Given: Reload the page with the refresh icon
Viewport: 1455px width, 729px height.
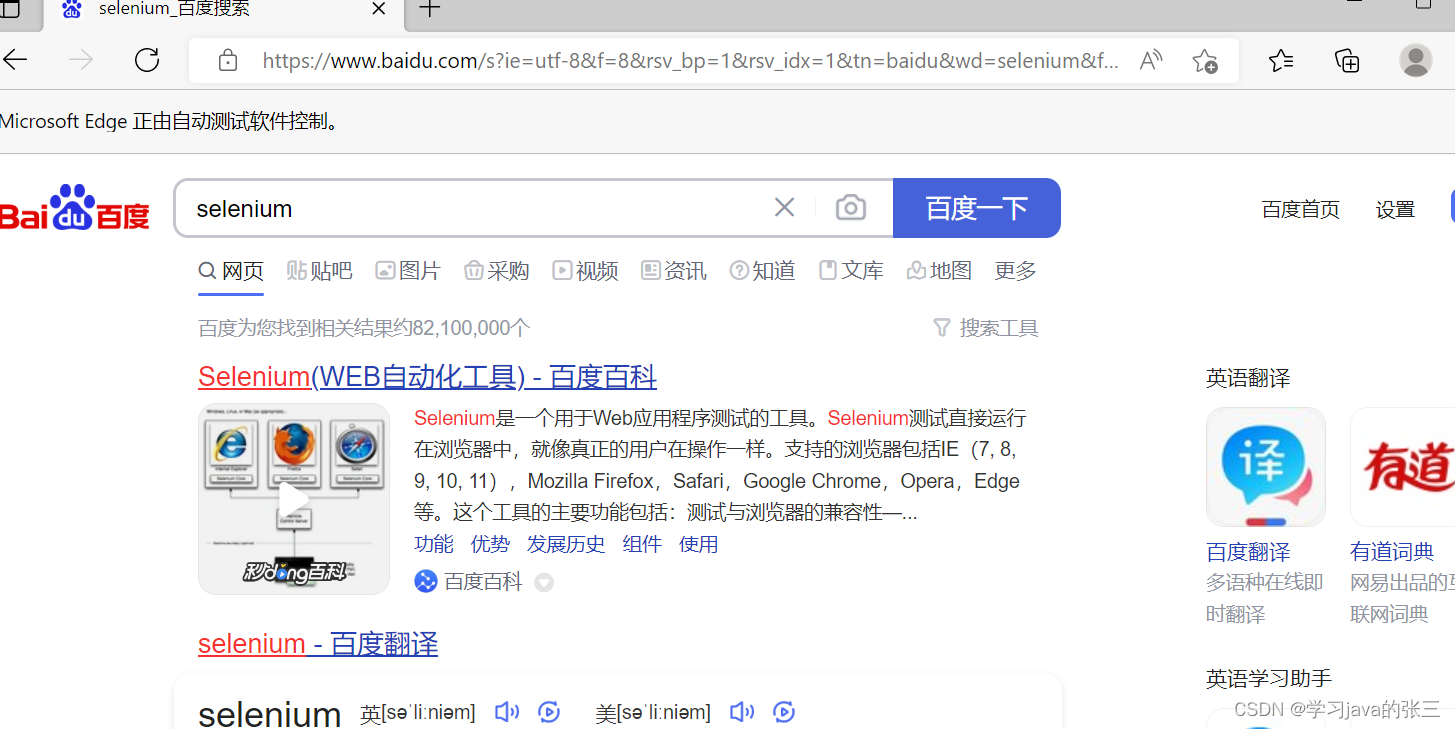Looking at the screenshot, I should pyautogui.click(x=147, y=60).
